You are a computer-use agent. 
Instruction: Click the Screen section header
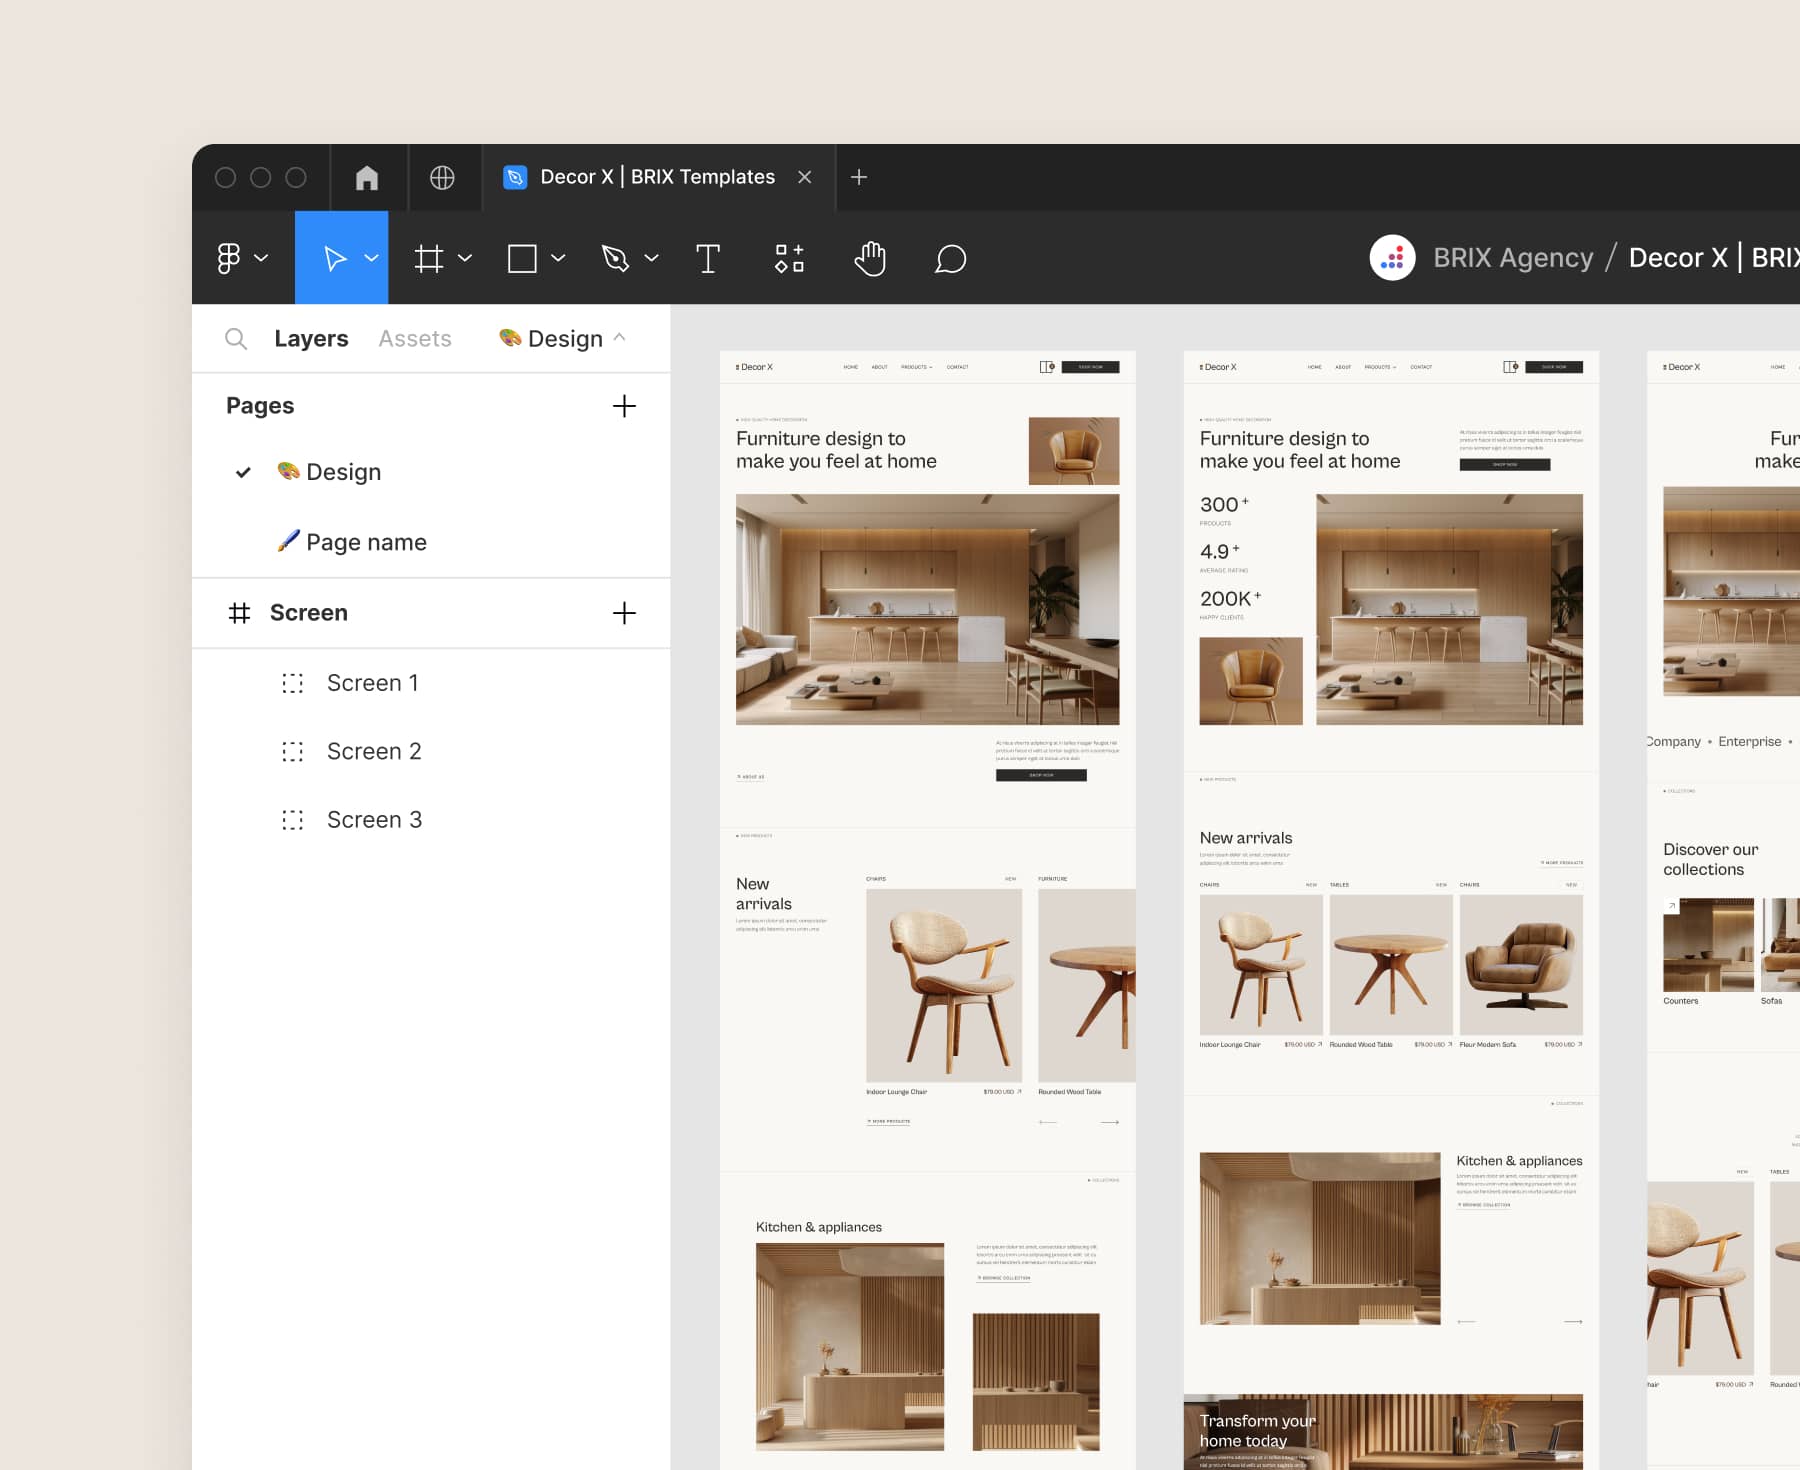point(309,613)
